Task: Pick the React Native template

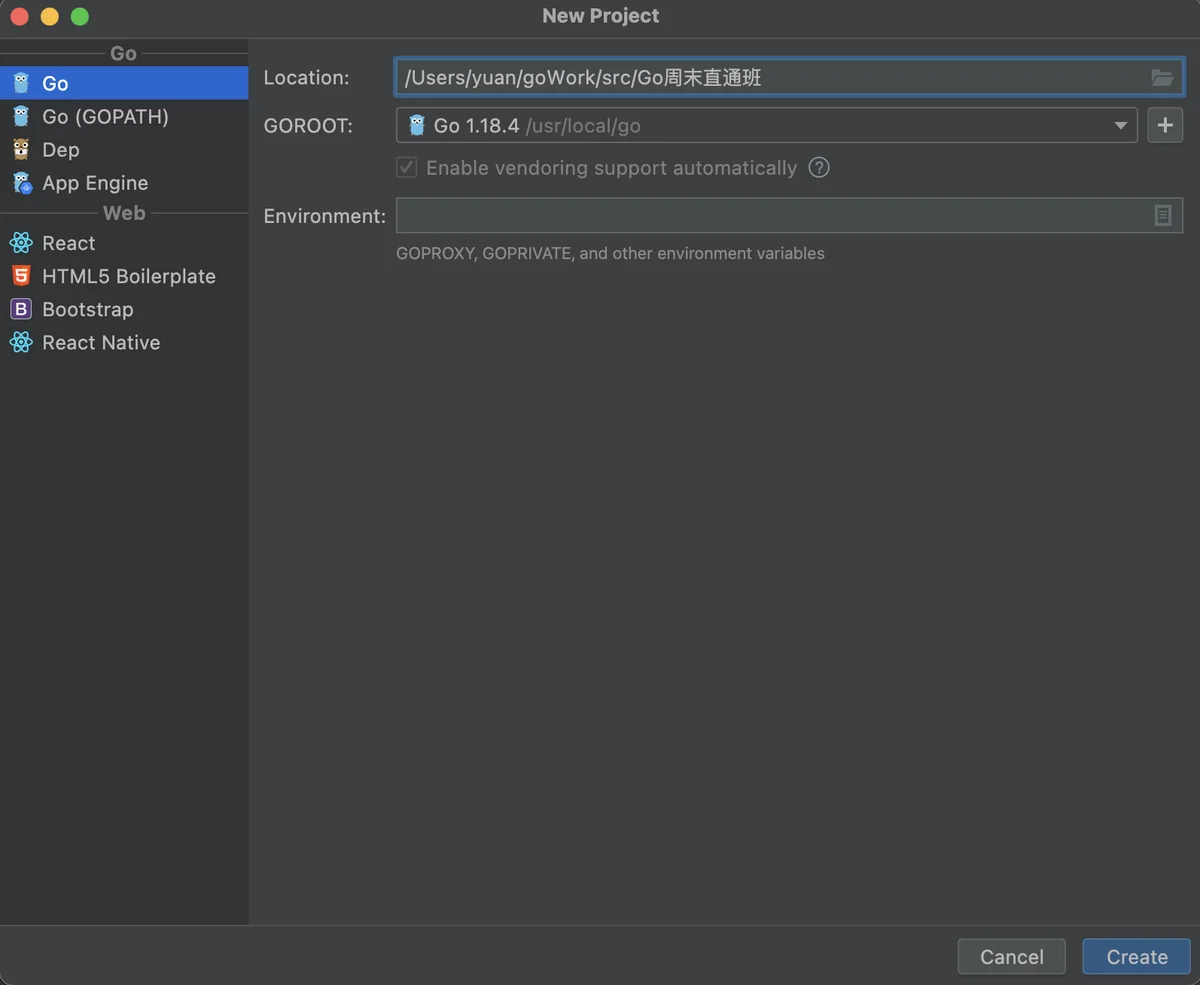Action: pos(124,342)
